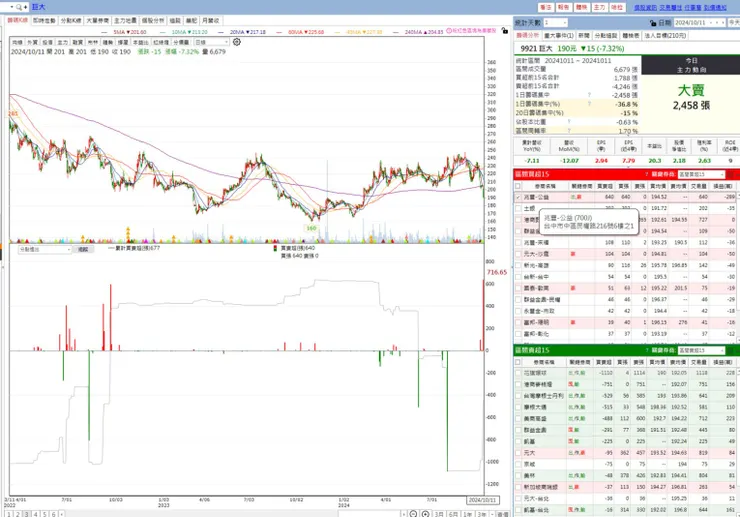The image size is (740, 517).
Task: Toggle 融資 overlay on the chart toolbar
Action: point(78,42)
